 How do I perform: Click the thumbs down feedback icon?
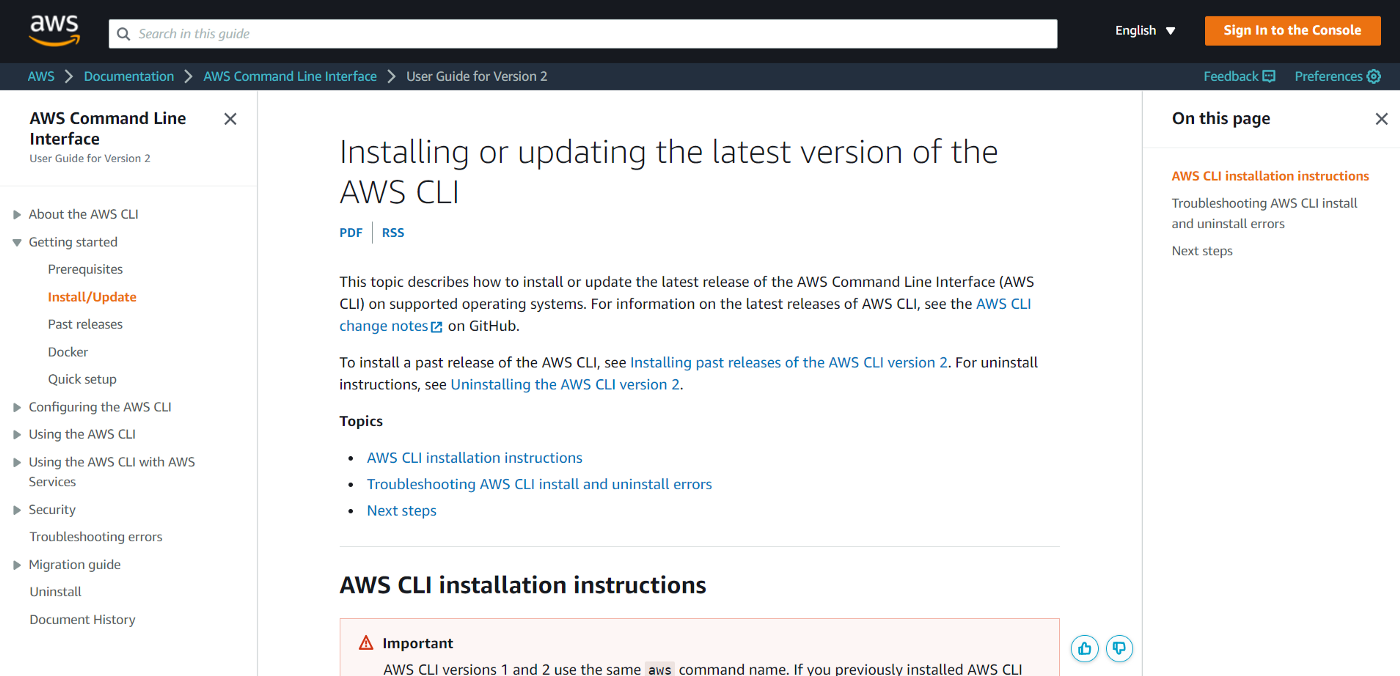click(x=1119, y=648)
